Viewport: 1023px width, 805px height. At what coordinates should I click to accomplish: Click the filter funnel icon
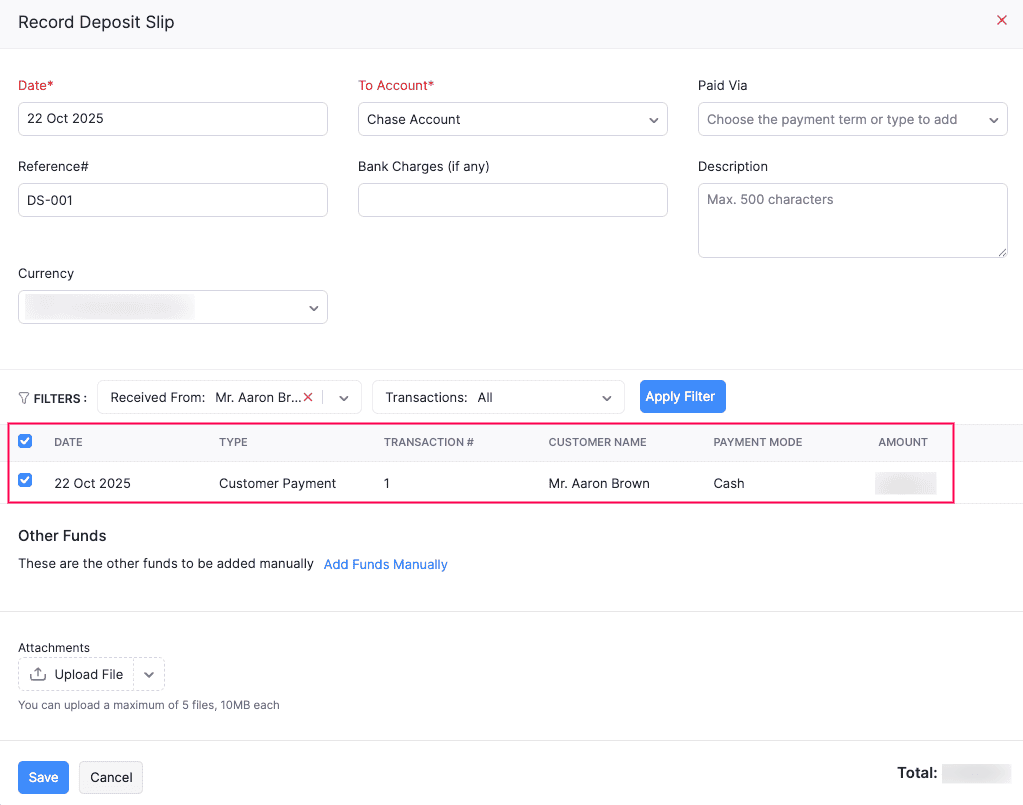24,398
